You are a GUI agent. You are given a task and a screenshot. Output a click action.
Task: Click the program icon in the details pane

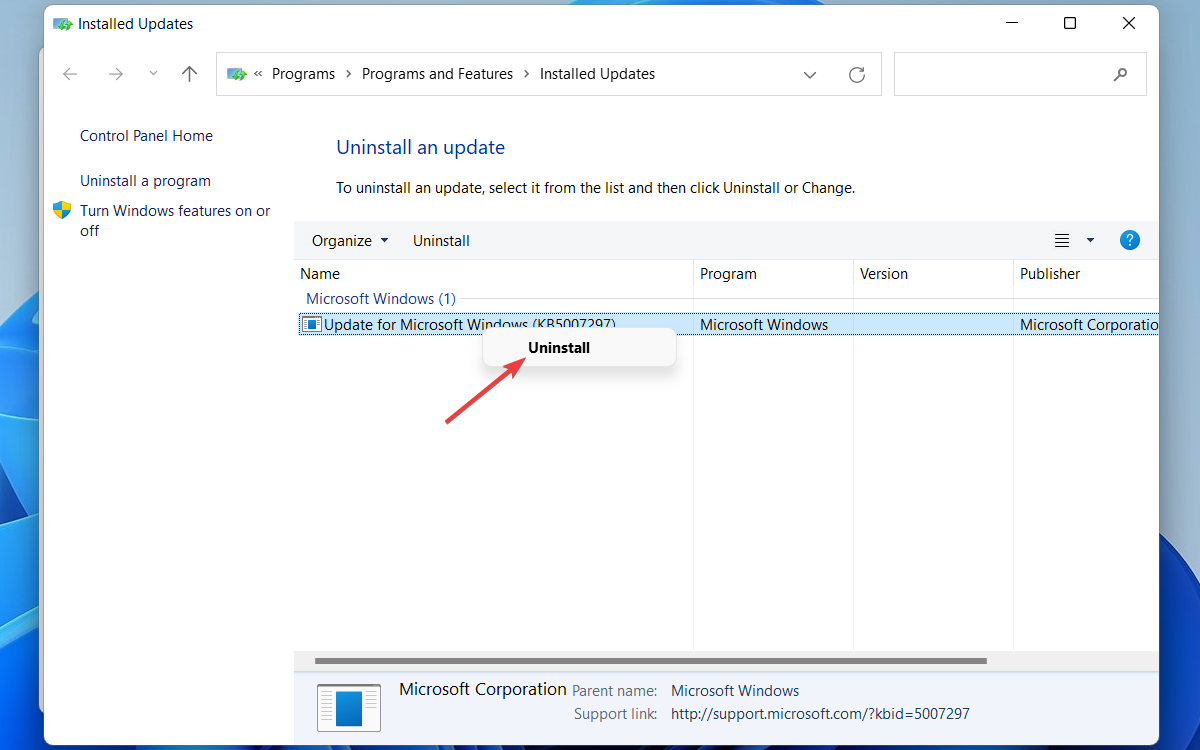click(x=348, y=706)
